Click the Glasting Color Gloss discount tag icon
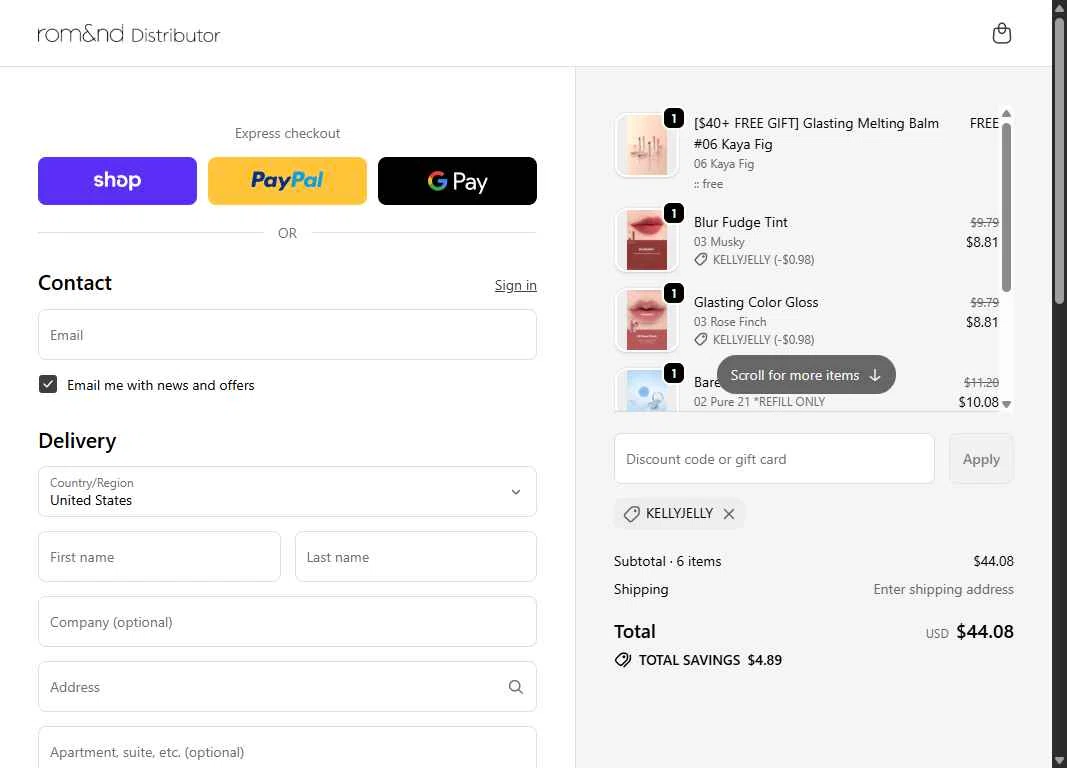The height and width of the screenshot is (768, 1067). 701,339
